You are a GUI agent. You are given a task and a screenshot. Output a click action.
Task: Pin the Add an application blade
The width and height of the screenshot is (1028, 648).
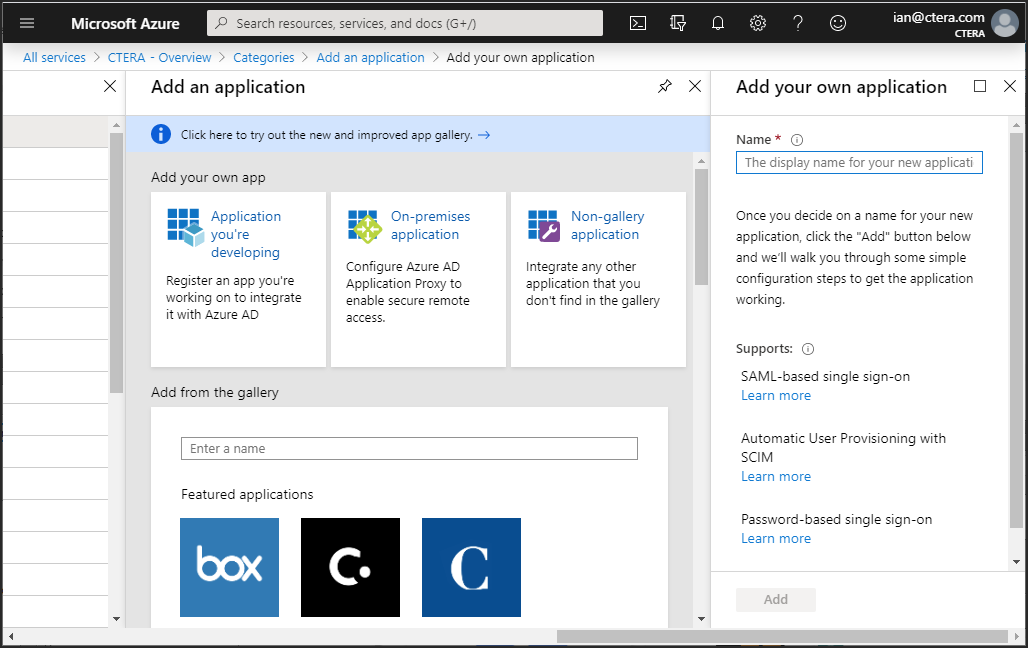tap(665, 86)
